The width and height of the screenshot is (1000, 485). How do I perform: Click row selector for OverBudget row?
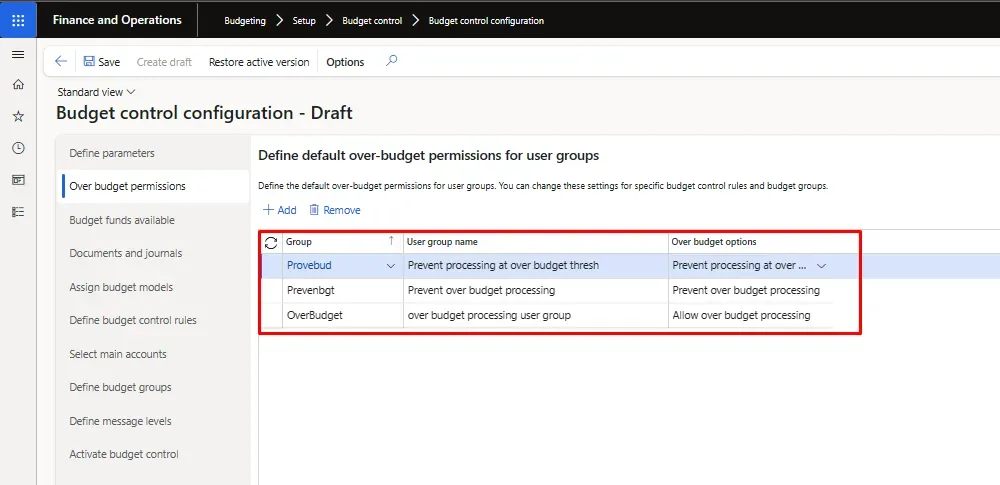pyautogui.click(x=272, y=315)
